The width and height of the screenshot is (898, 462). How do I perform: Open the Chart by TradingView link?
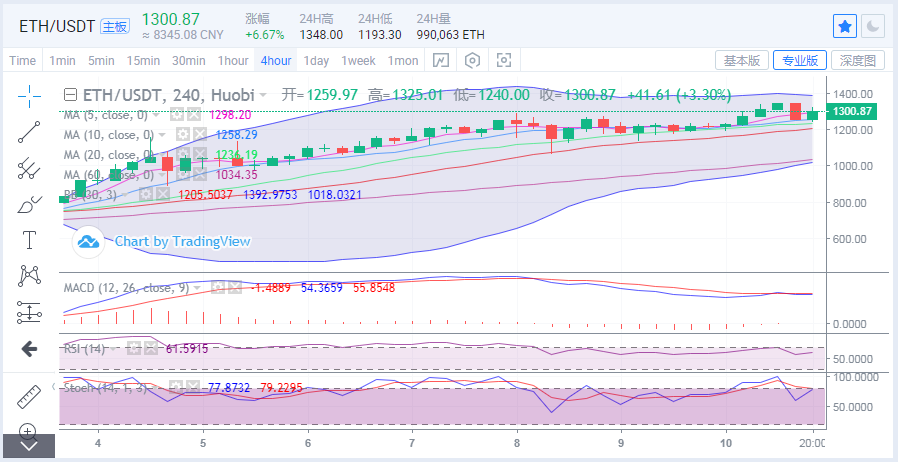coord(183,242)
